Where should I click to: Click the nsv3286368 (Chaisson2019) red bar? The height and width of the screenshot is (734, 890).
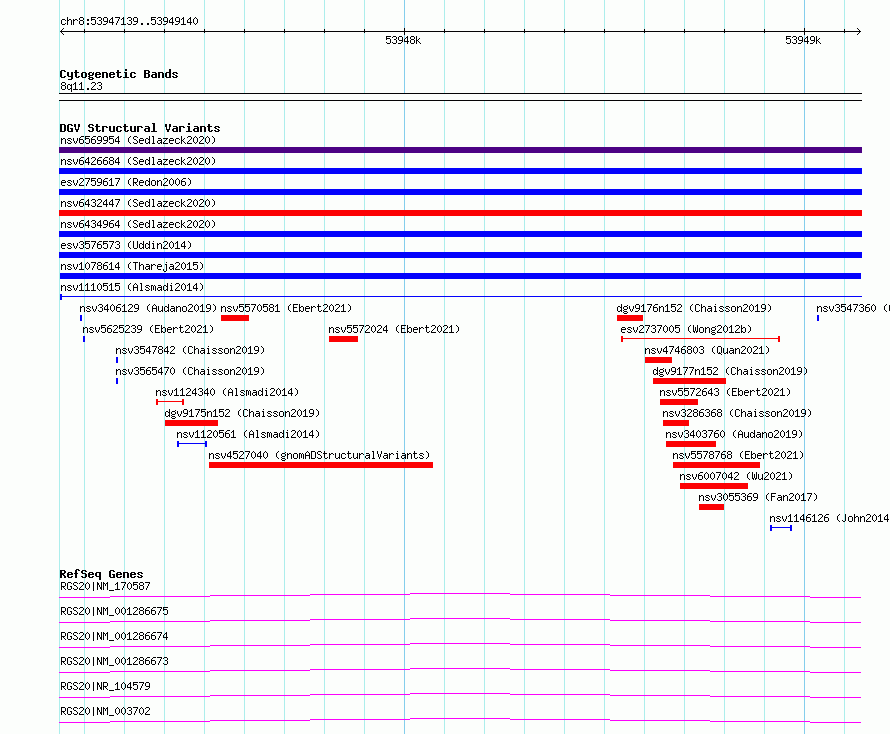676,423
